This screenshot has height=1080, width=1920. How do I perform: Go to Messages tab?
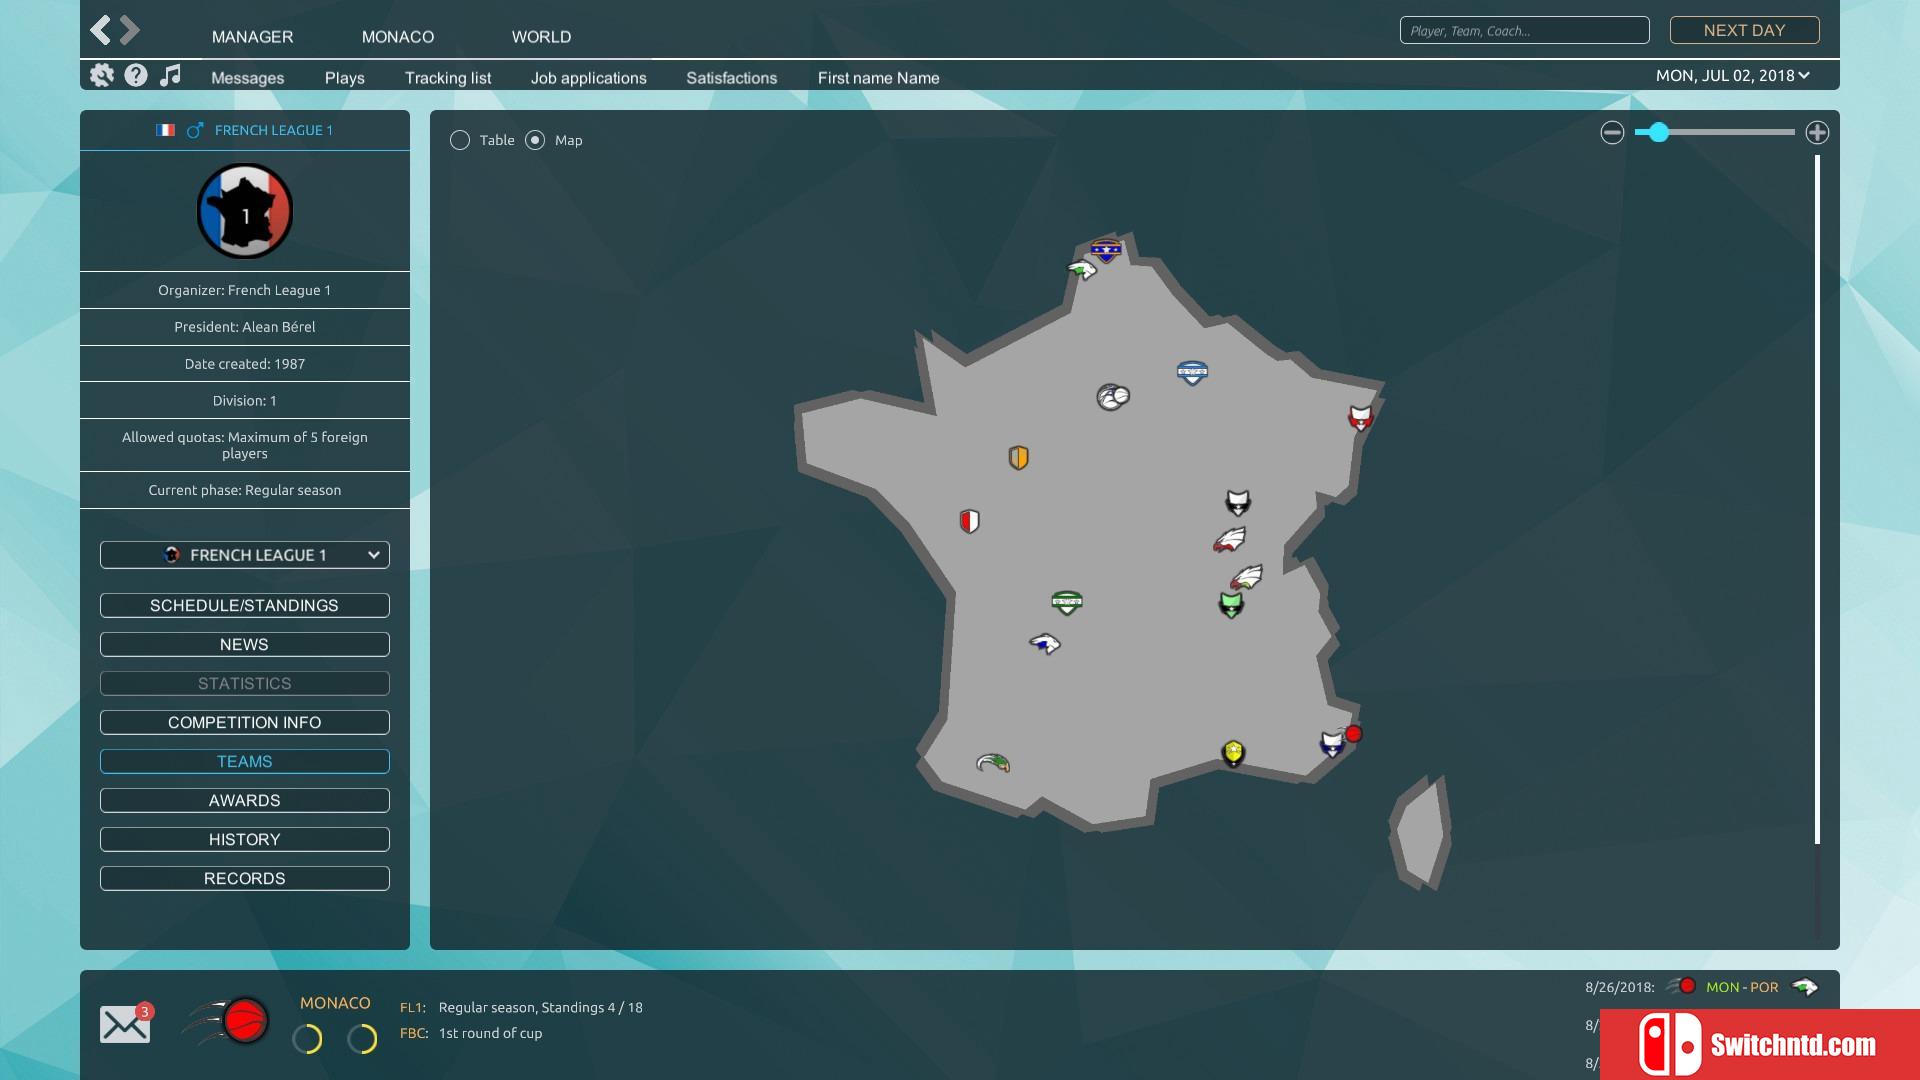(247, 78)
